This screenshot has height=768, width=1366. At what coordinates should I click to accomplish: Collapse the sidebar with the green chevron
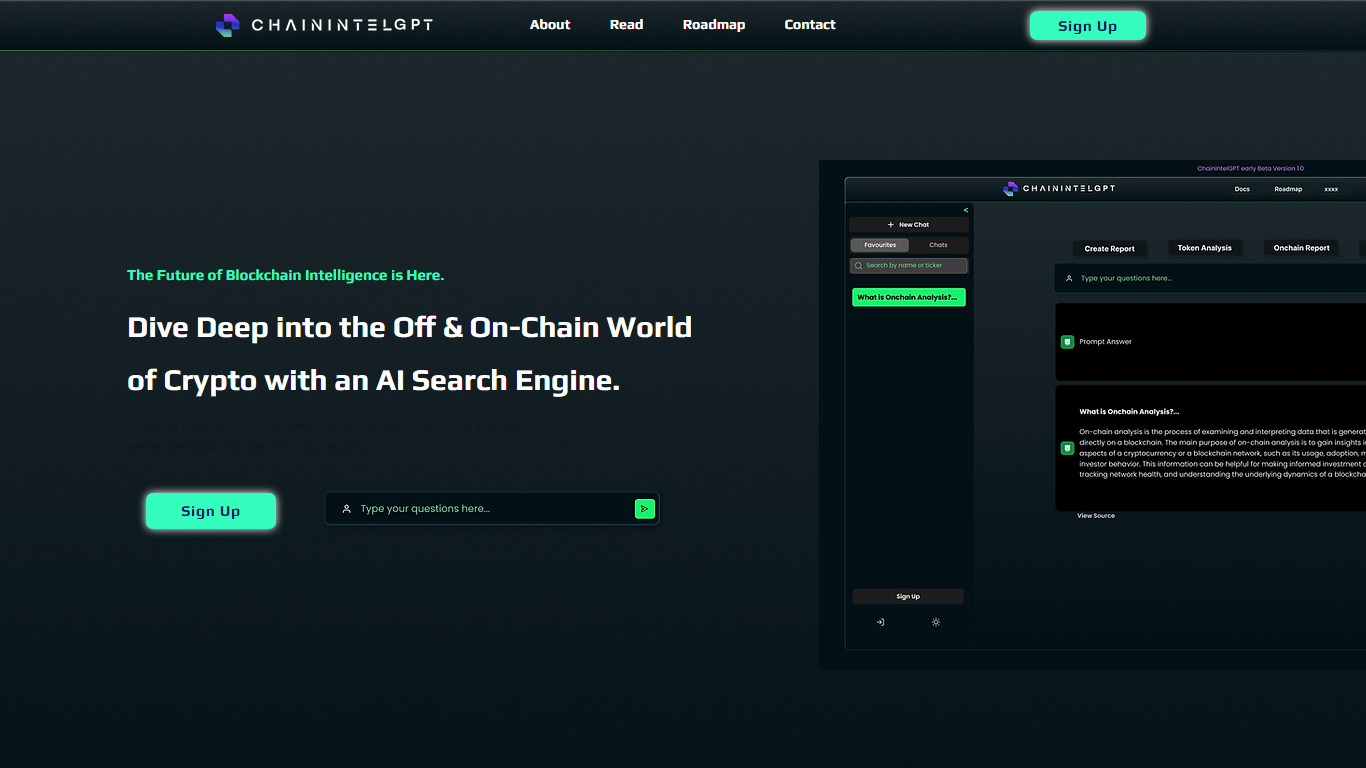[965, 210]
